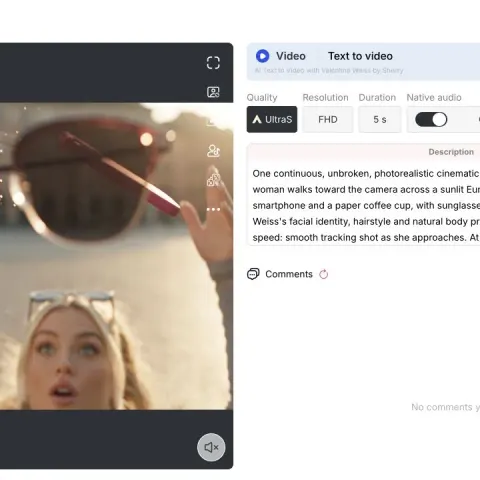This screenshot has width=480, height=480.
Task: Refresh comments with the pink reload icon
Action: pos(324,274)
